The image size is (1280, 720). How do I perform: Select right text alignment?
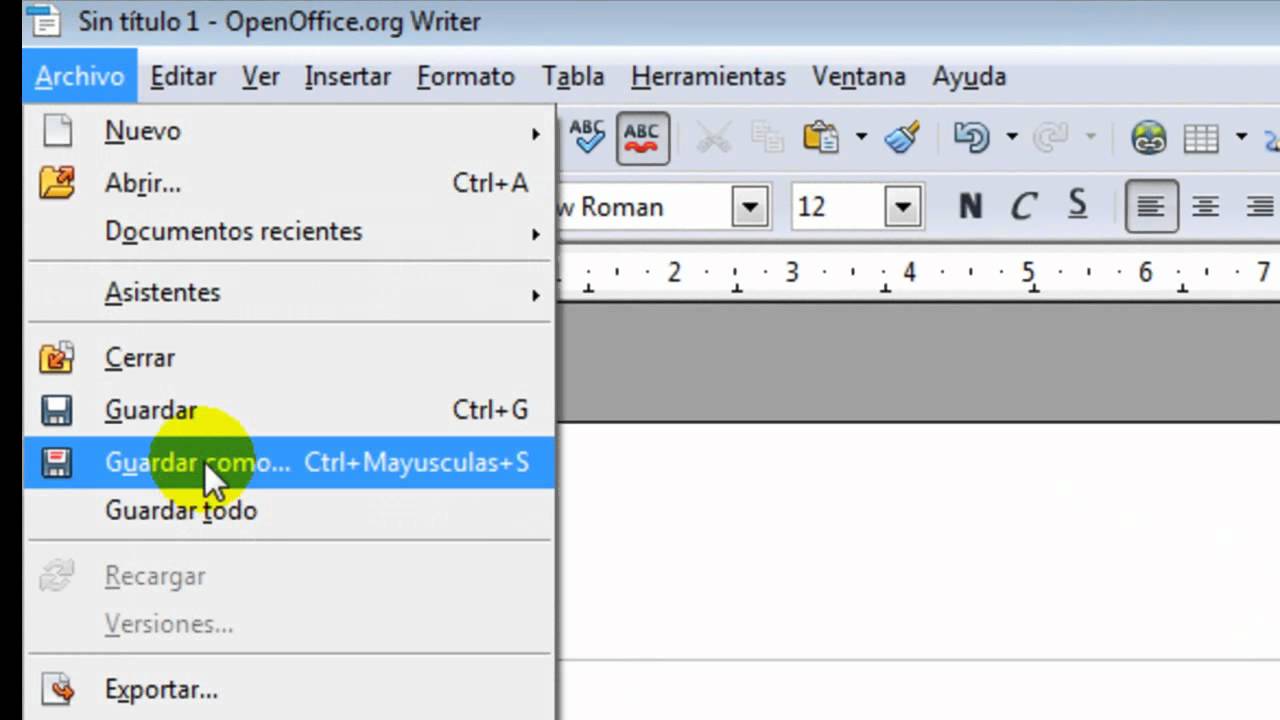pyautogui.click(x=1259, y=207)
